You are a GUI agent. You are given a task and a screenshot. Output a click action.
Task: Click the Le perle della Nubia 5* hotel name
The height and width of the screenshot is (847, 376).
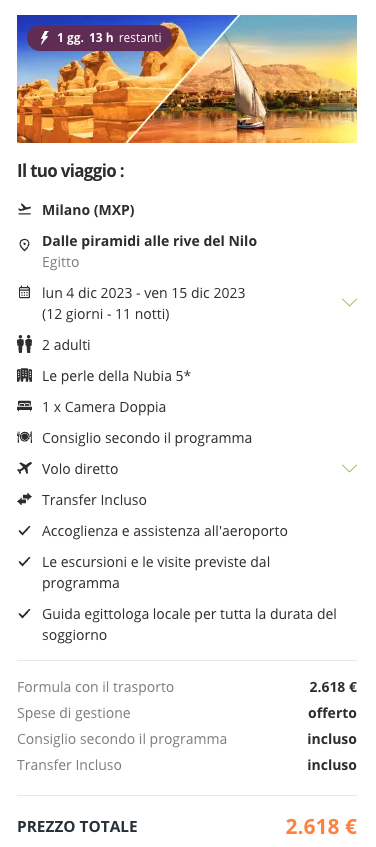117,376
